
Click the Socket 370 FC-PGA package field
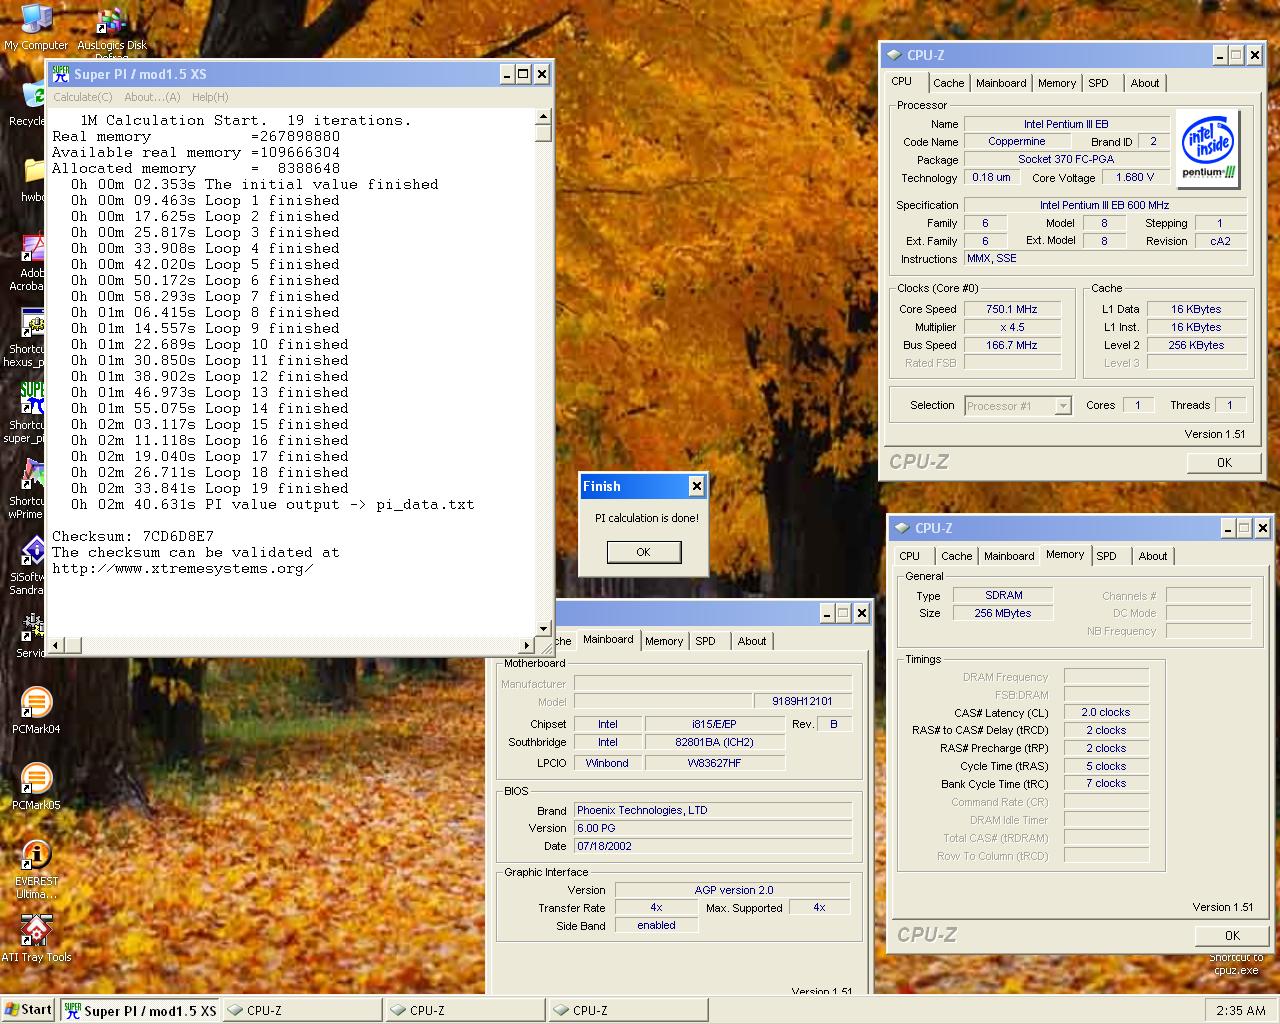pos(1065,159)
